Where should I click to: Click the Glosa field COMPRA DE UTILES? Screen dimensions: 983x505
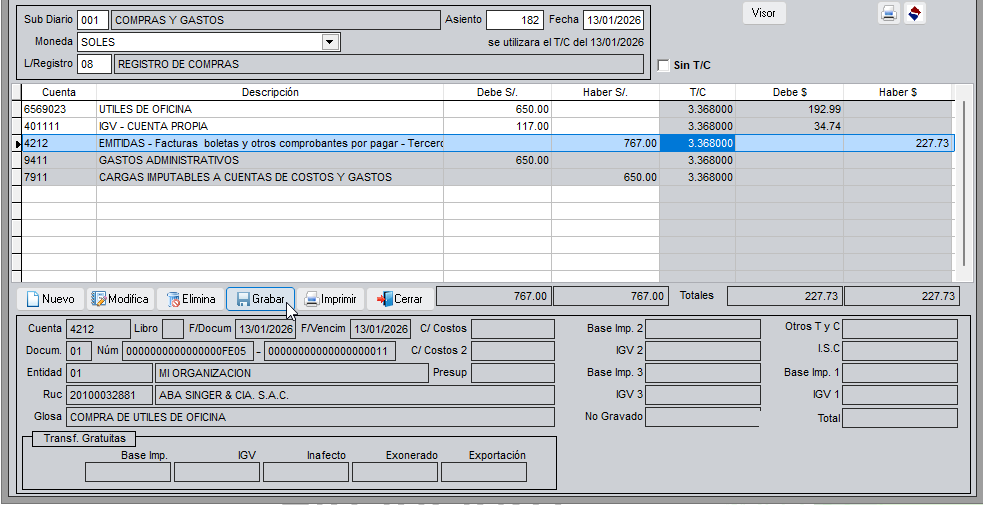pyautogui.click(x=310, y=417)
